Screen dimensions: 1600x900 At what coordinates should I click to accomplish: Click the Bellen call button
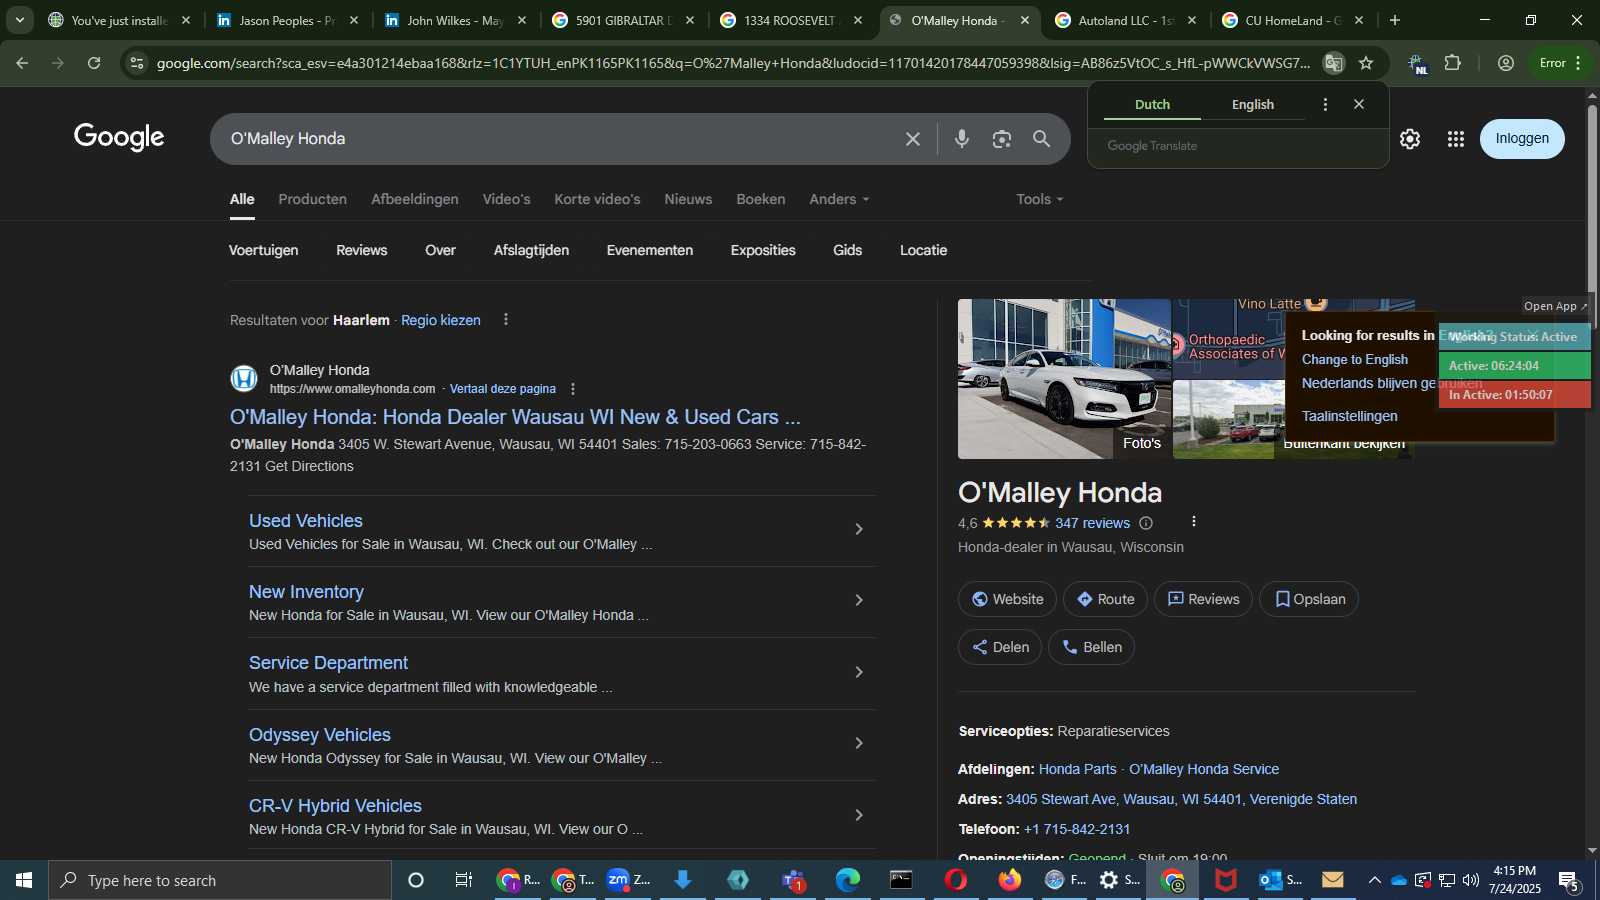tap(1091, 647)
